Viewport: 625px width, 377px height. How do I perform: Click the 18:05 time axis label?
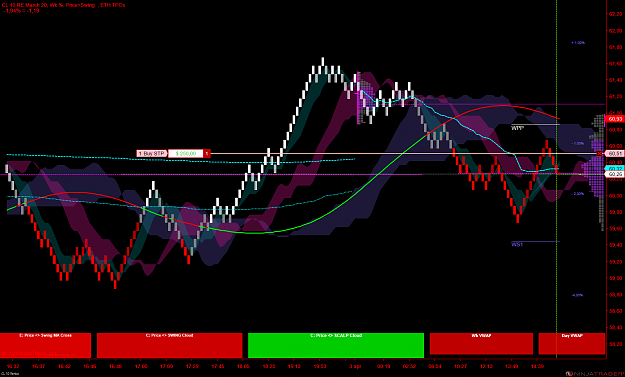(x=243, y=366)
